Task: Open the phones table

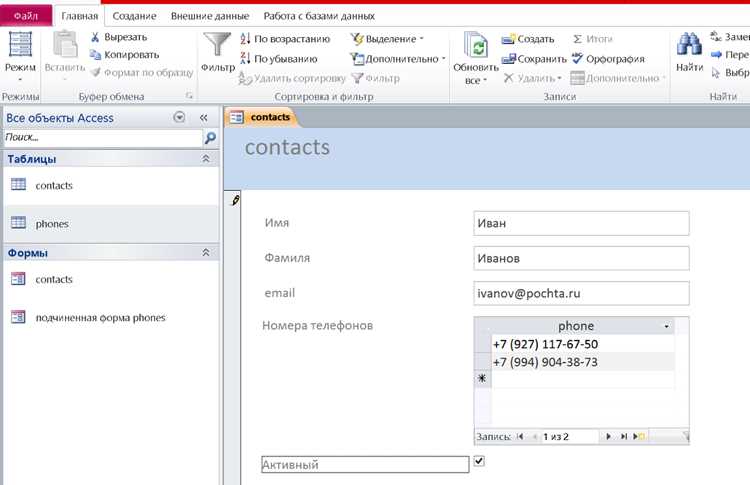Action: pos(111,223)
